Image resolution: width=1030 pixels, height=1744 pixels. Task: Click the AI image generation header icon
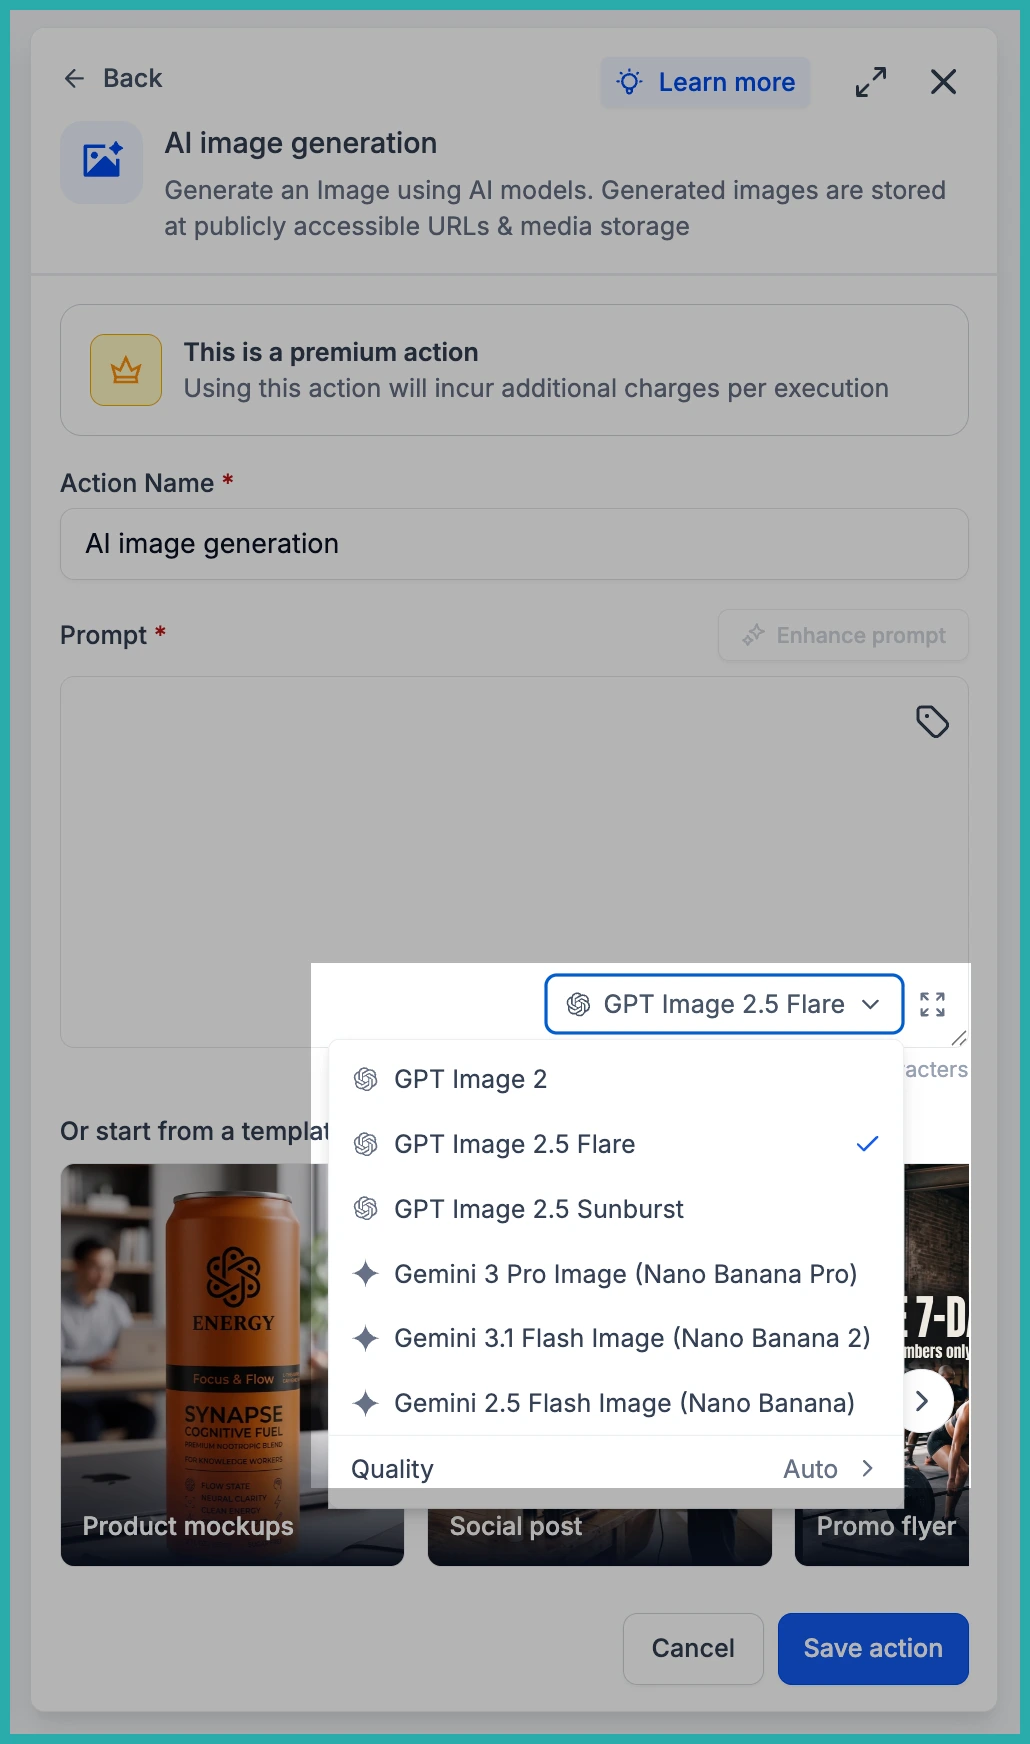click(102, 161)
